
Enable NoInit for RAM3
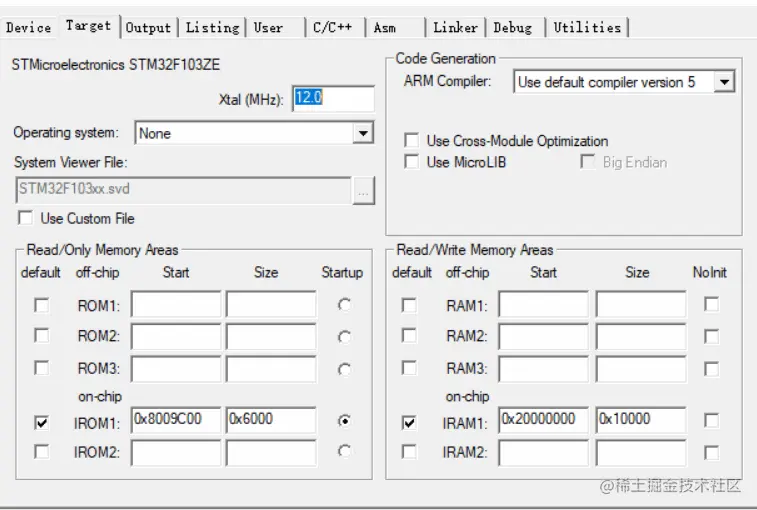[711, 369]
